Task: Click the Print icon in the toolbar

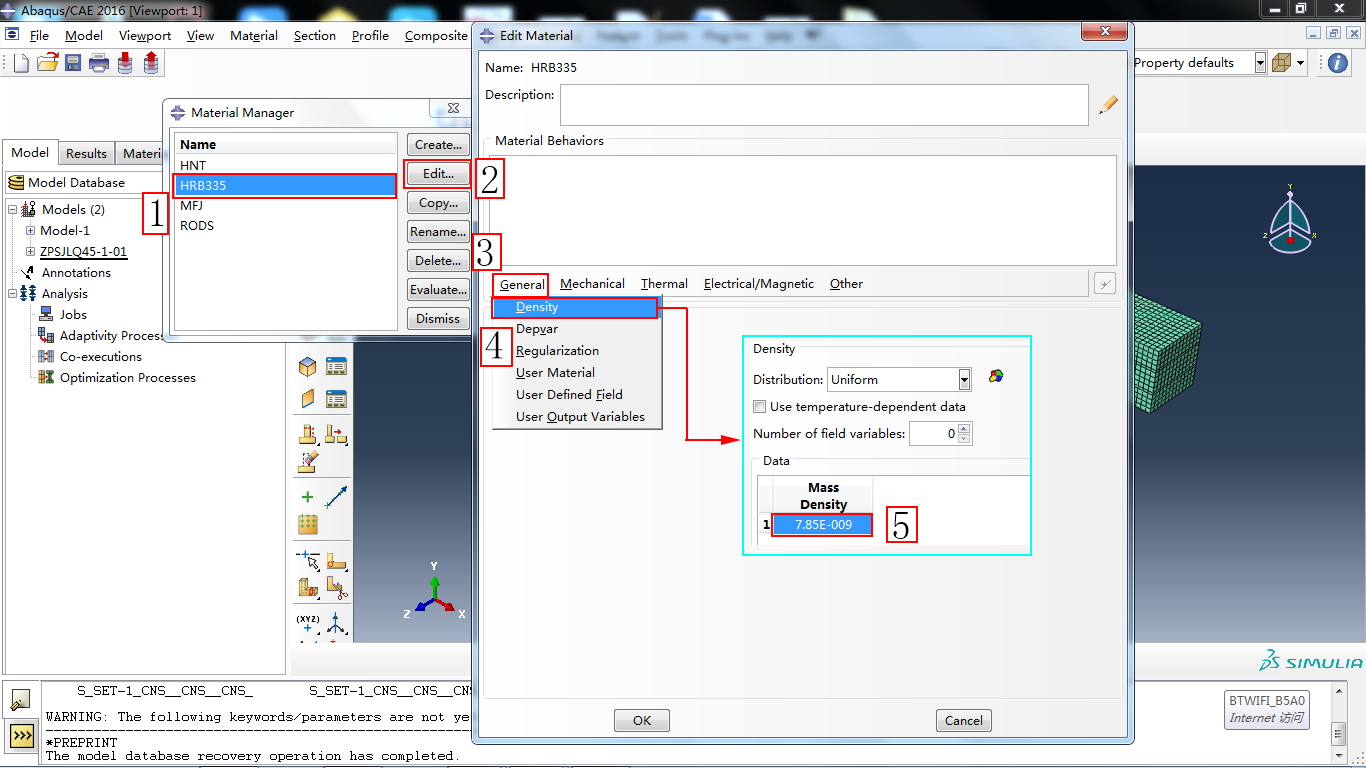Action: 99,63
